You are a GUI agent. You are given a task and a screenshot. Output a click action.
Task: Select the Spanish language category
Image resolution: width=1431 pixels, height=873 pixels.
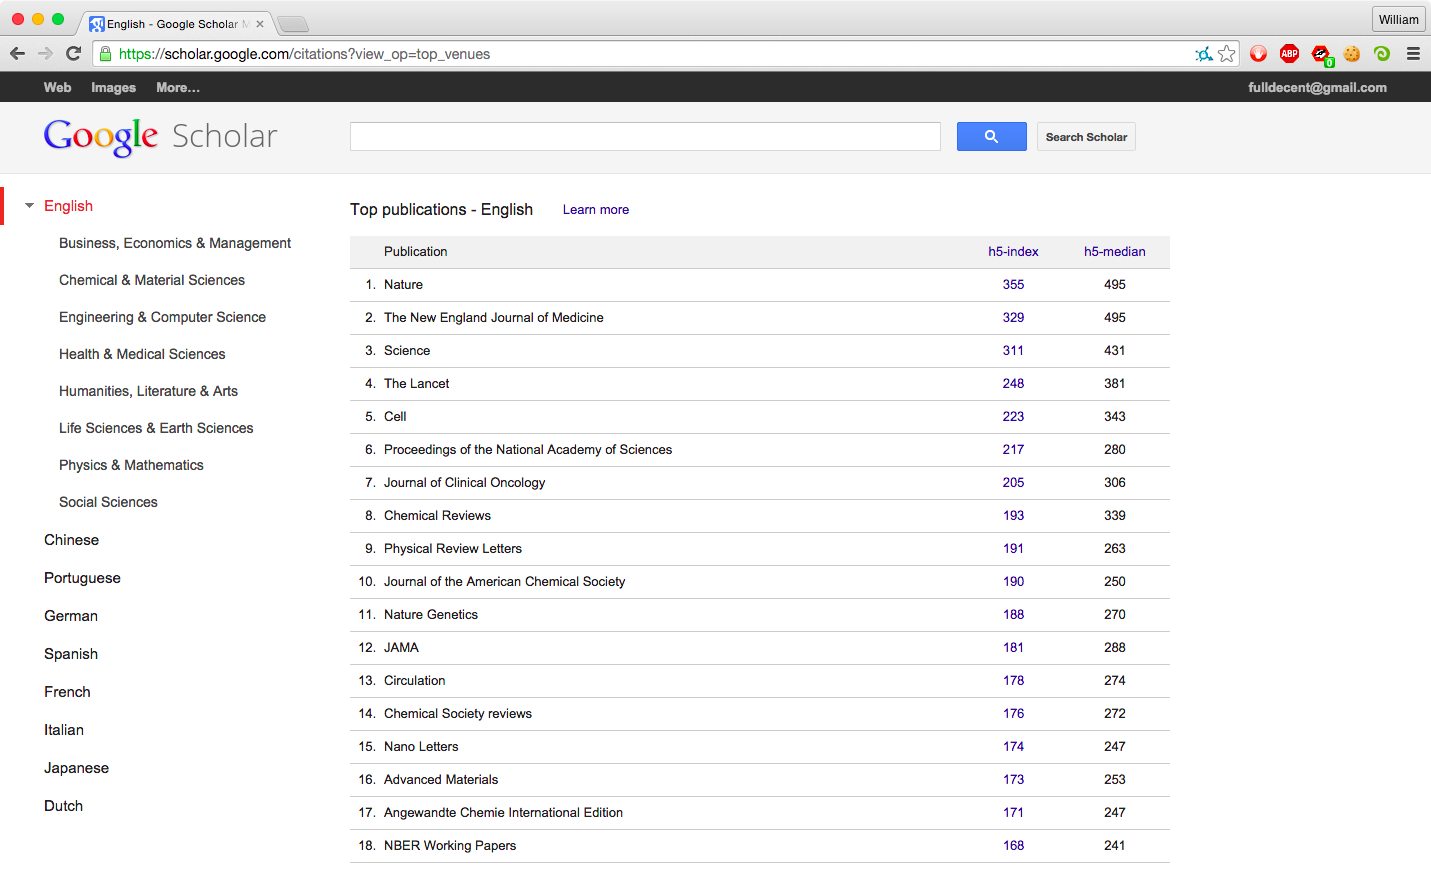[x=71, y=654]
